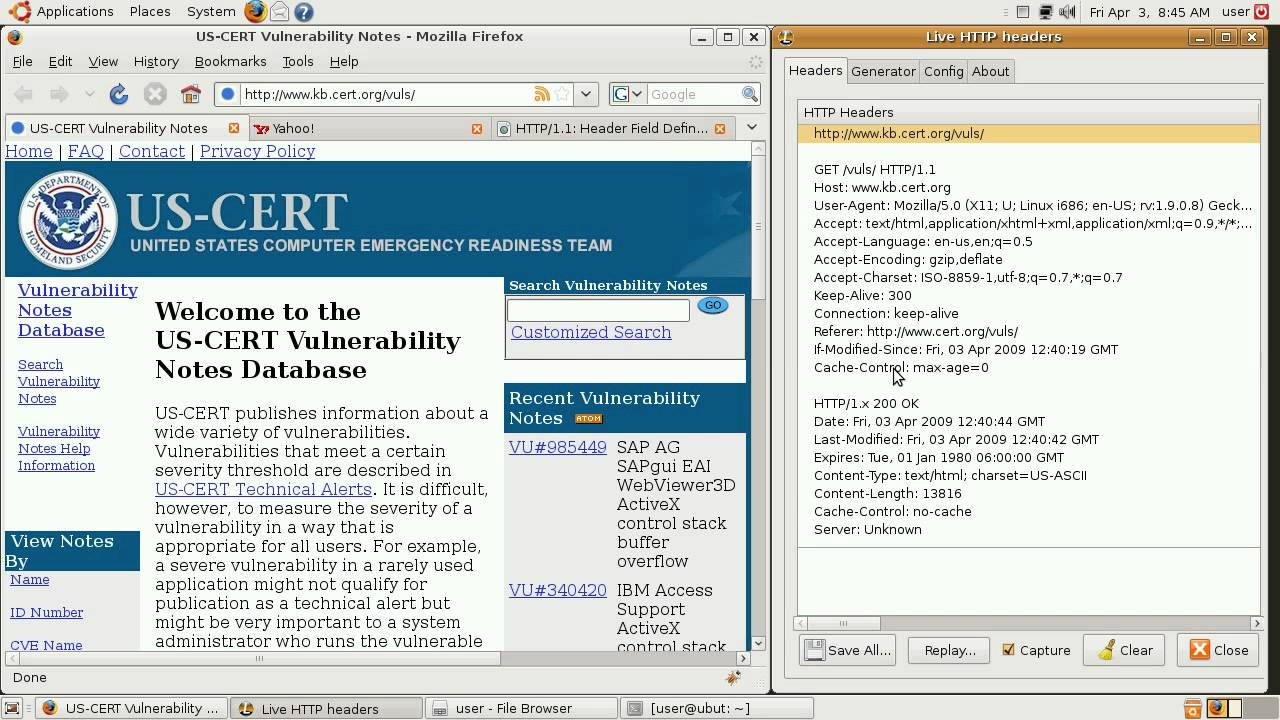Switch to user - File Browser taskbar window
This screenshot has height=720, width=1280.
pos(521,708)
